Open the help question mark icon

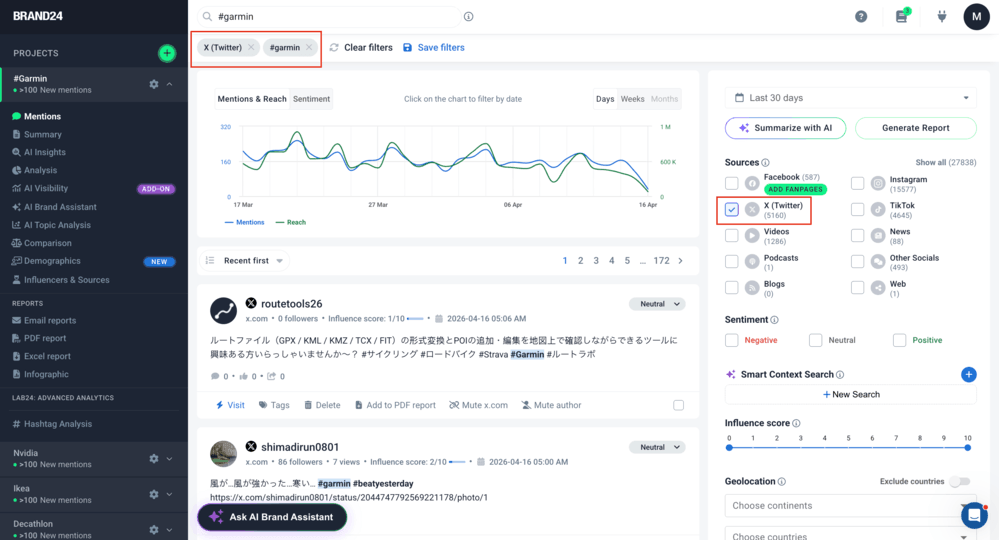click(x=861, y=17)
